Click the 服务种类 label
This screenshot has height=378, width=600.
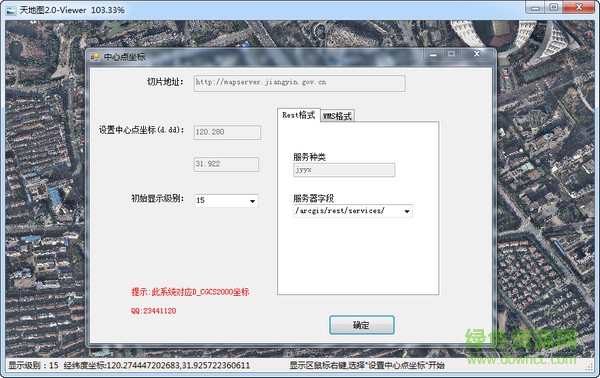pyautogui.click(x=309, y=156)
